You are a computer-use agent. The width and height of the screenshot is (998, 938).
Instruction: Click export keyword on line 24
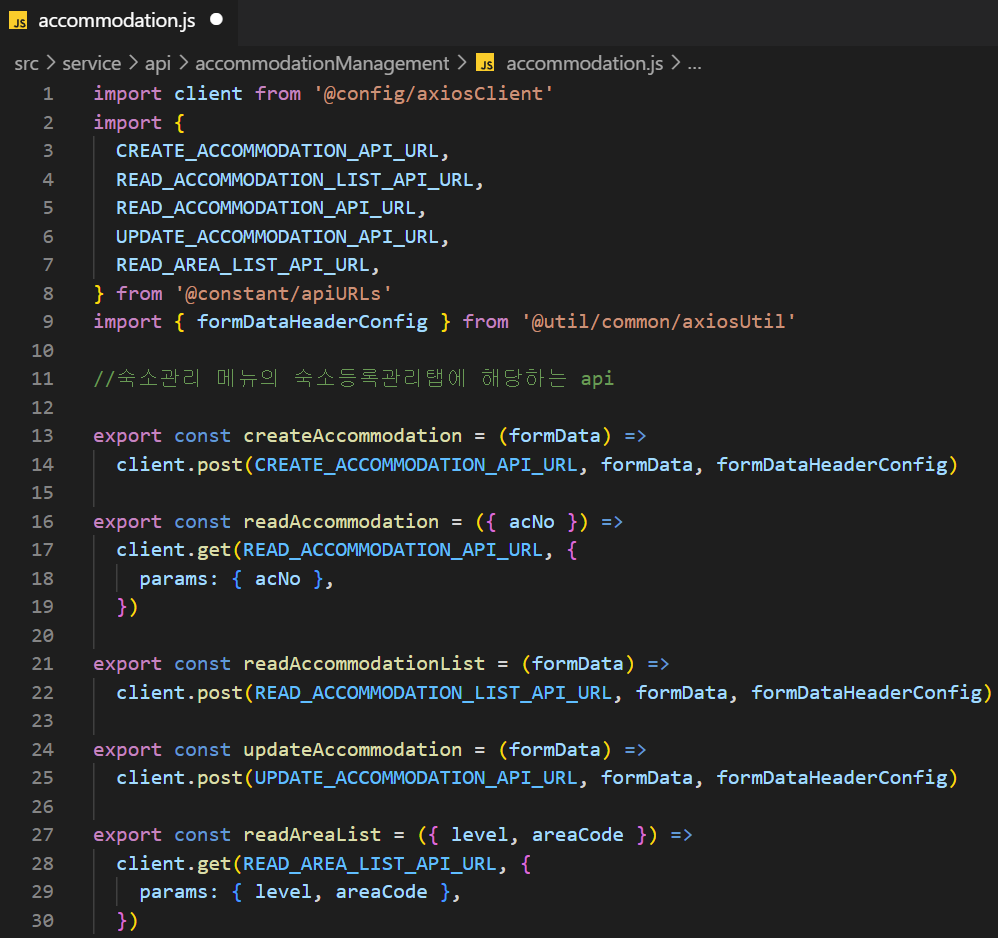pyautogui.click(x=127, y=750)
